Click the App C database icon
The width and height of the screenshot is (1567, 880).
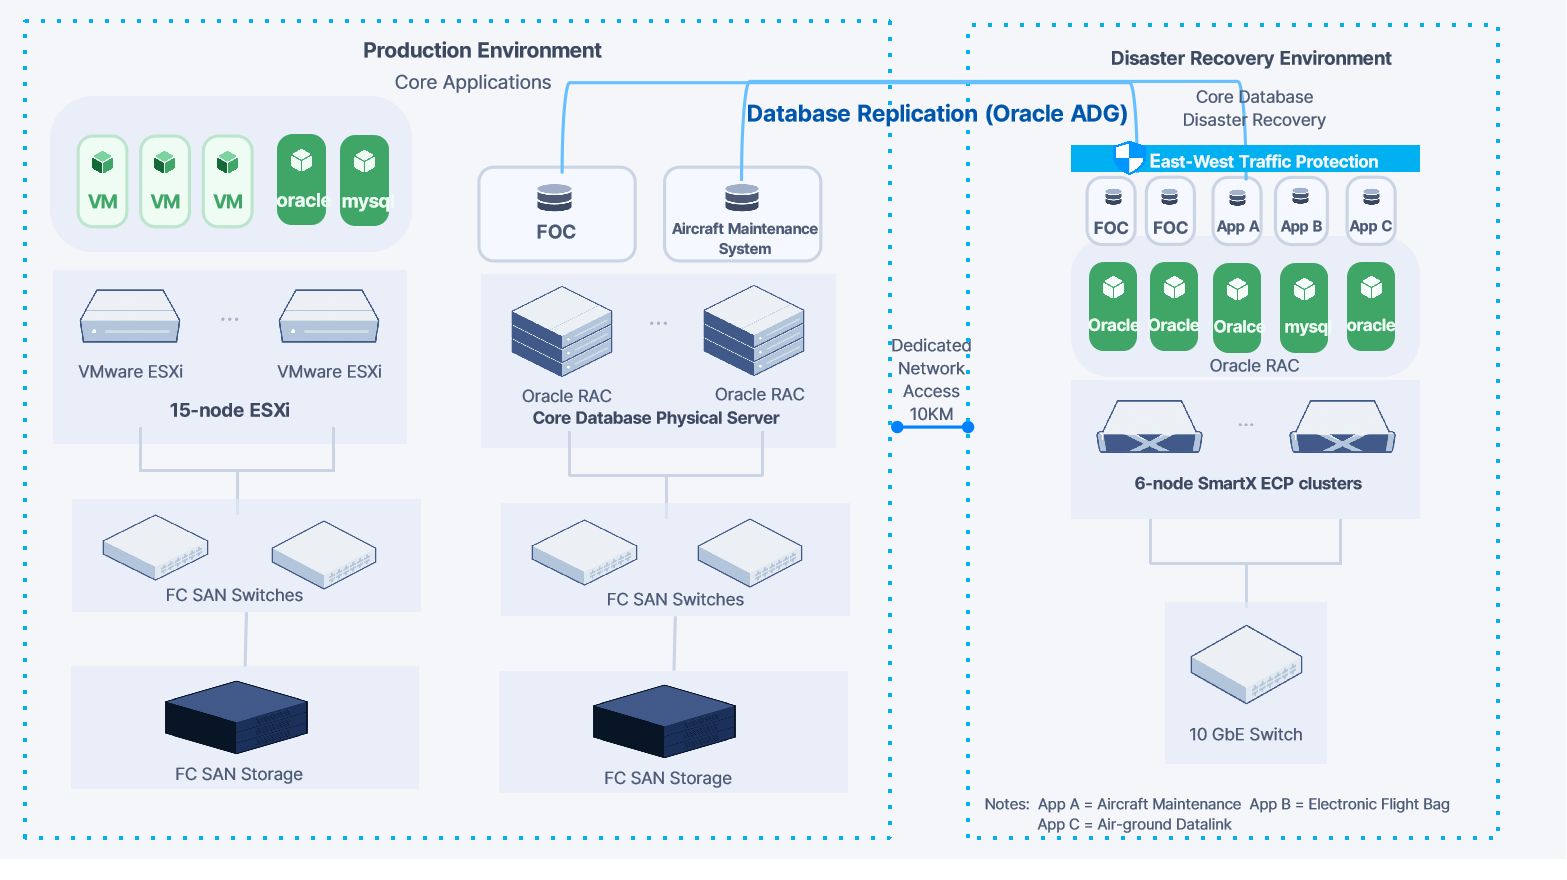[x=1371, y=211]
